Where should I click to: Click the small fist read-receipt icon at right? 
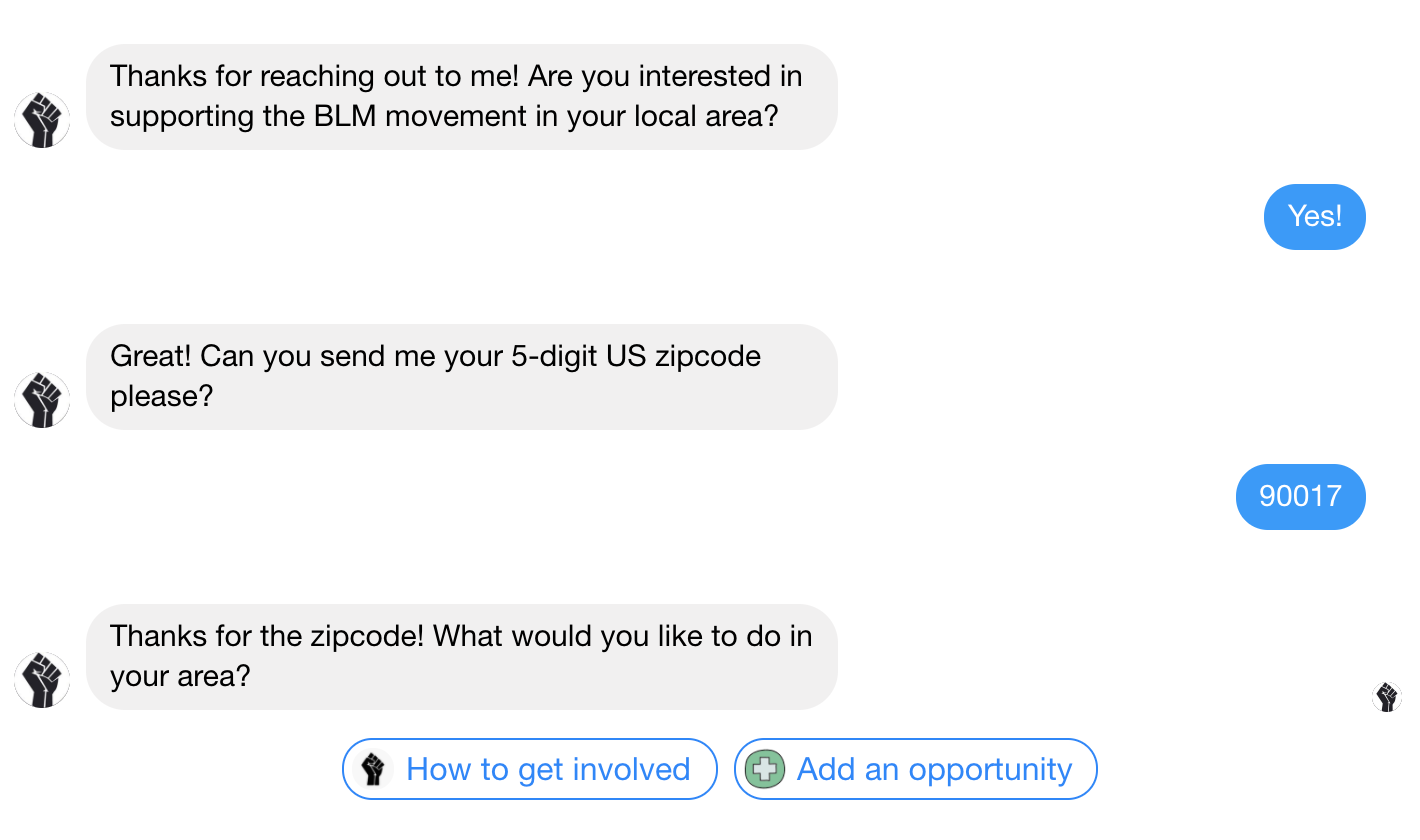pos(1386,697)
